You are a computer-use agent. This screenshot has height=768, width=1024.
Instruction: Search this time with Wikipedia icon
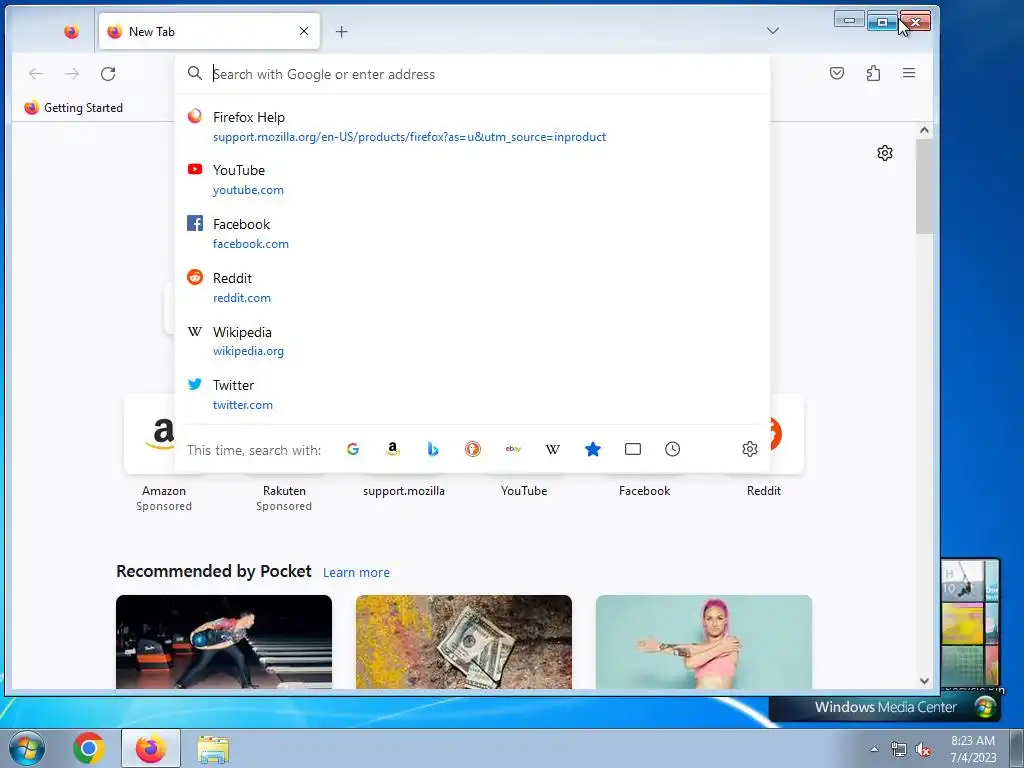(x=552, y=449)
